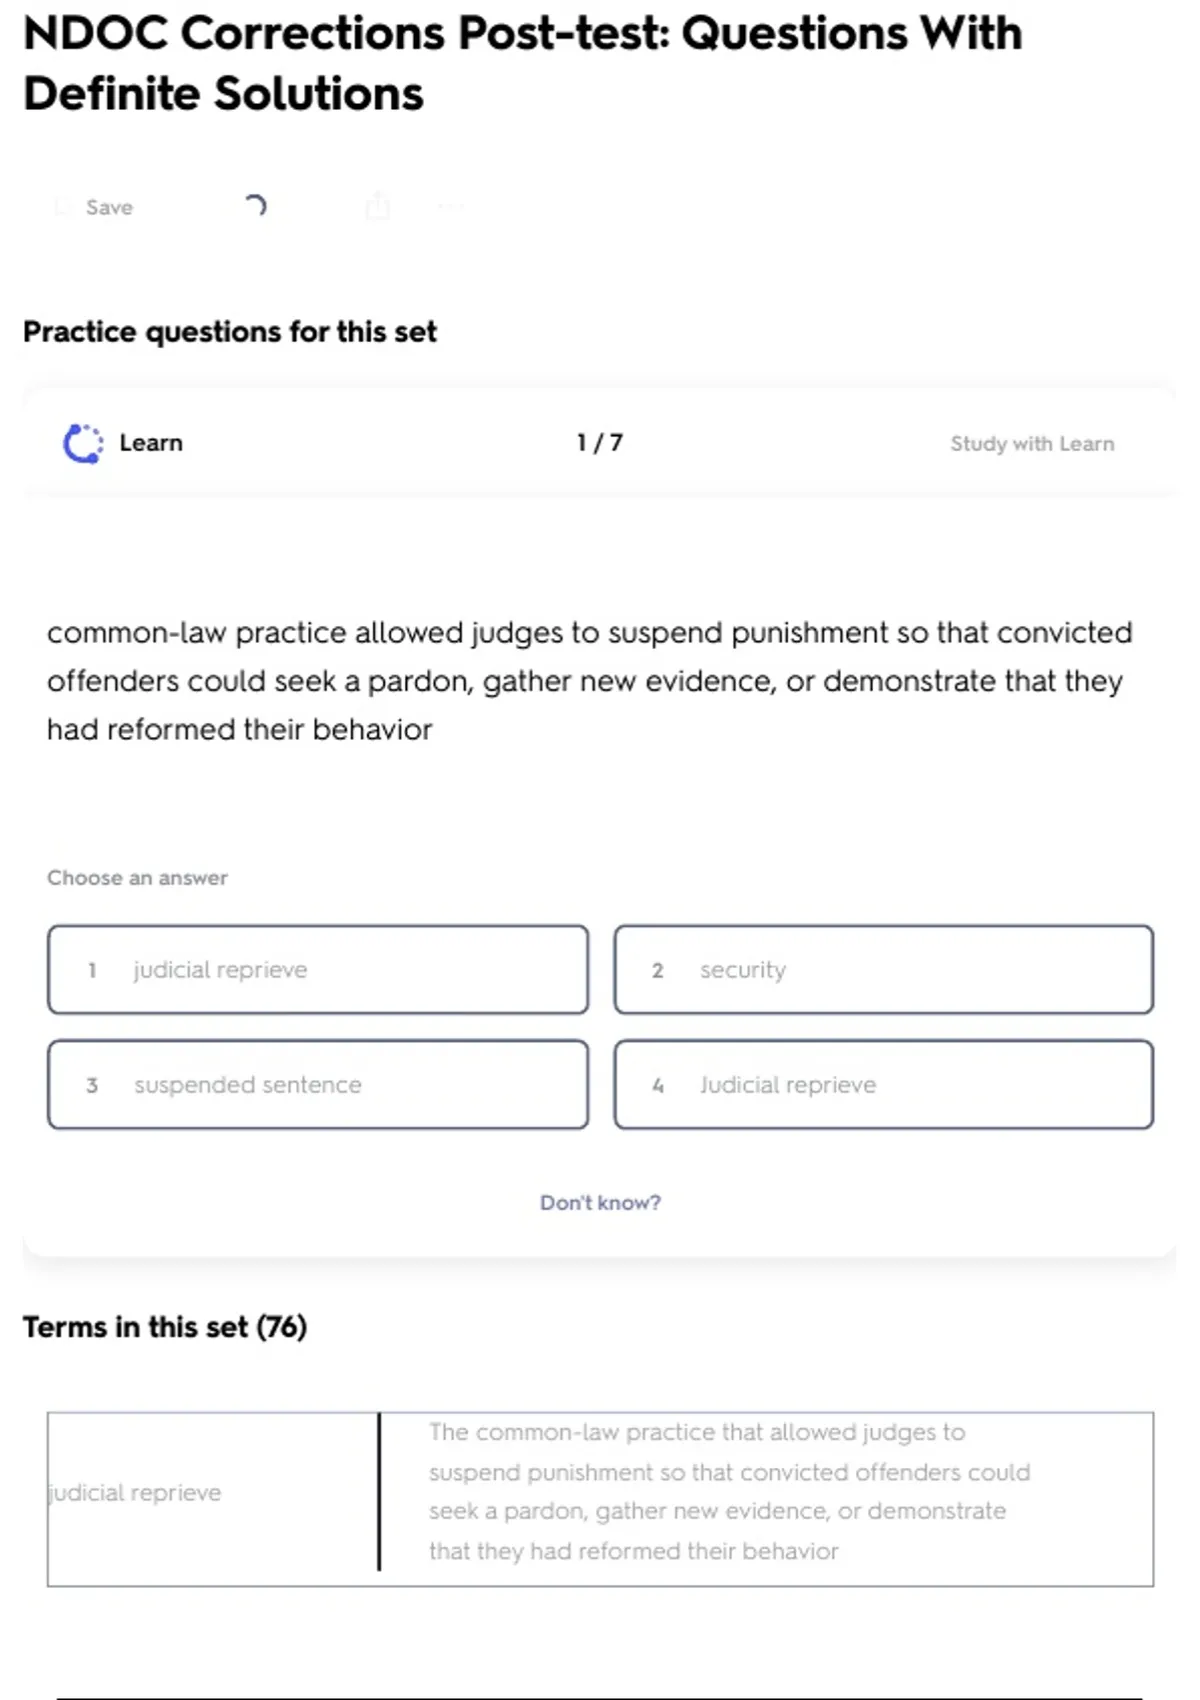Click the share icon
1200x1700 pixels.
pyautogui.click(x=377, y=206)
